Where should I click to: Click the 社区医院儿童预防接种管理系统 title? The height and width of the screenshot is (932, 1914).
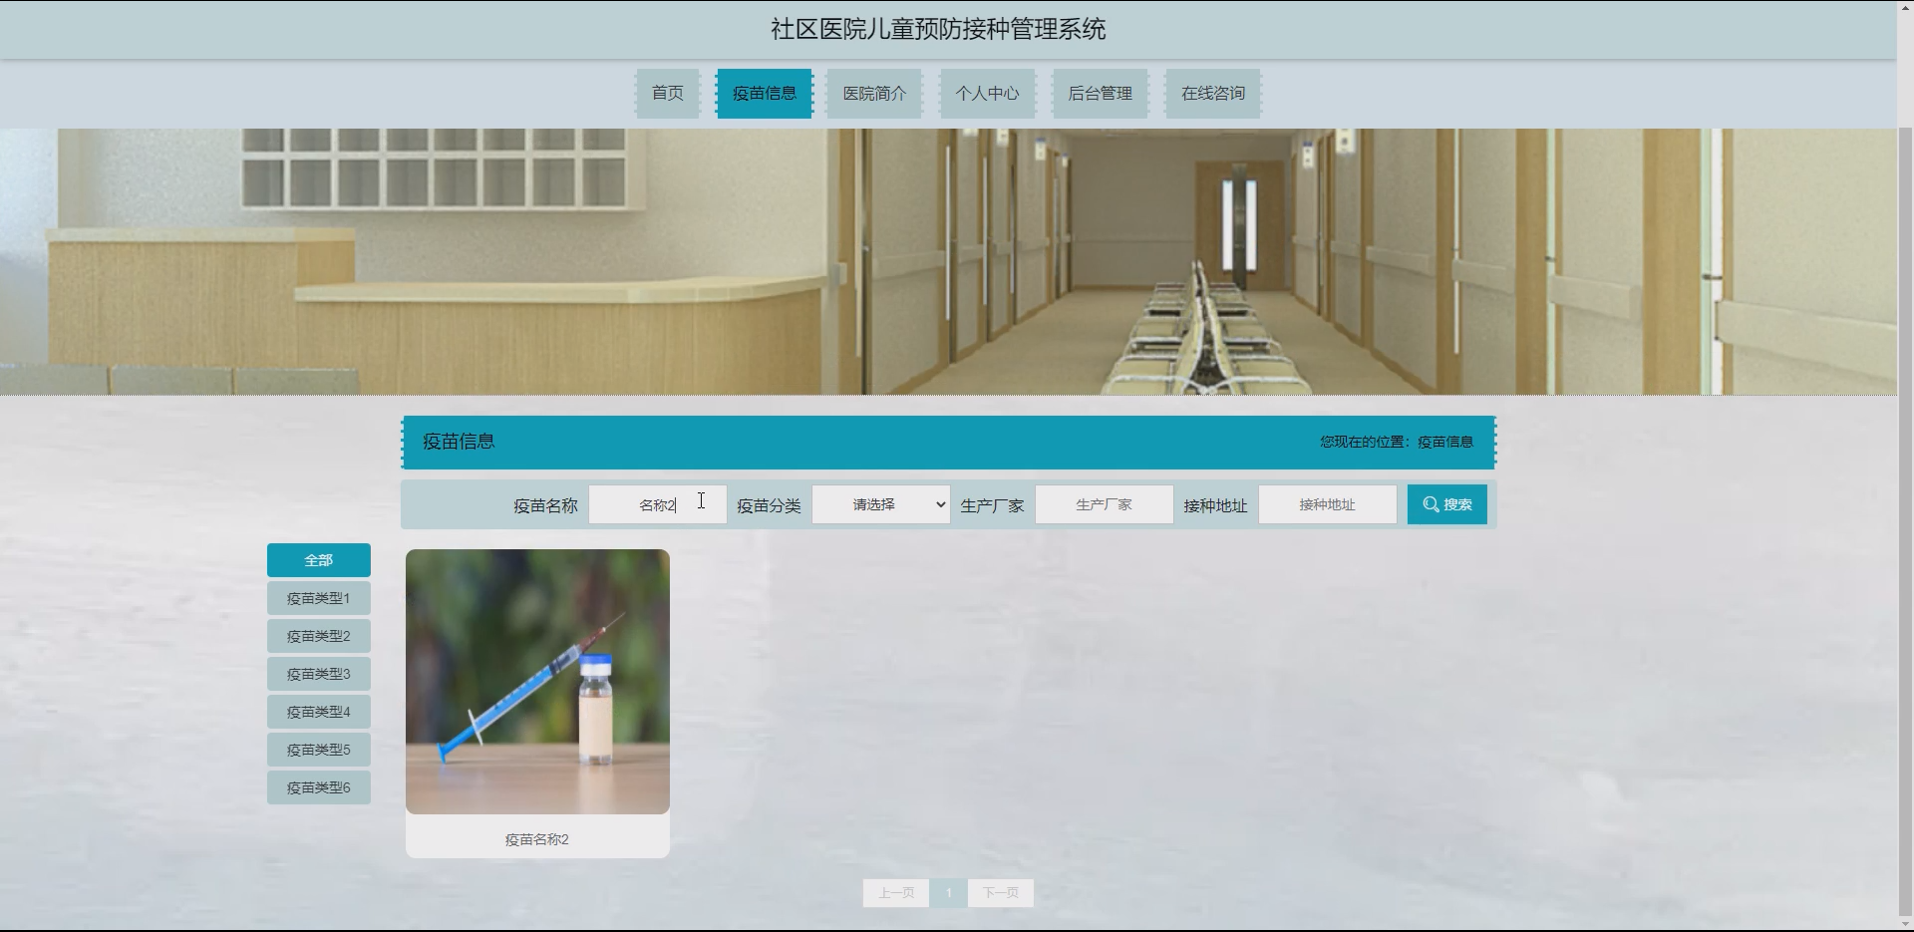pos(938,29)
